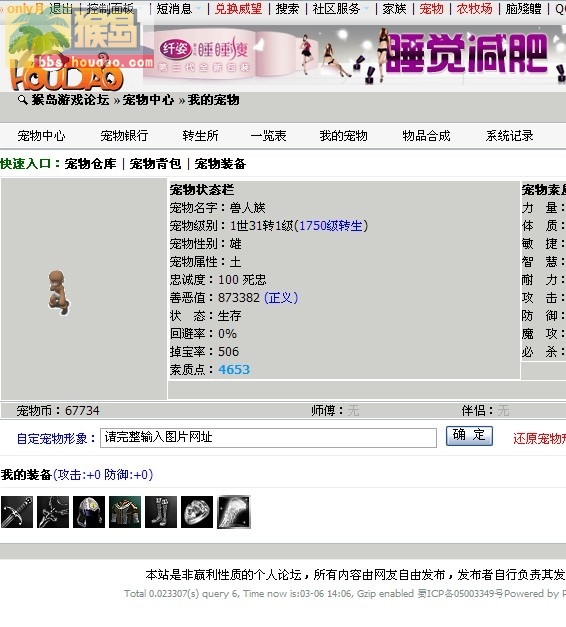Click the 宠物名字：兽人族 text

tap(218, 208)
